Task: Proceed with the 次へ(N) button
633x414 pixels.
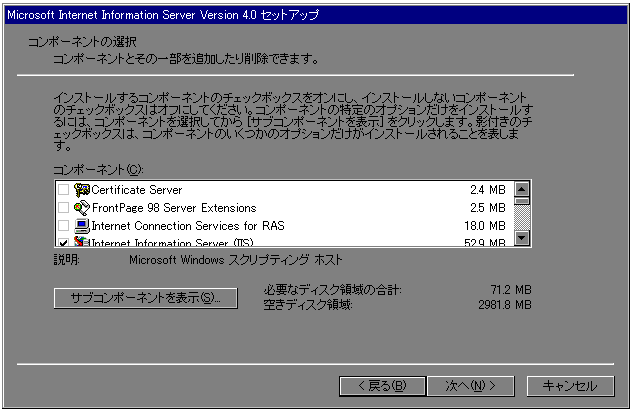Action: point(471,386)
